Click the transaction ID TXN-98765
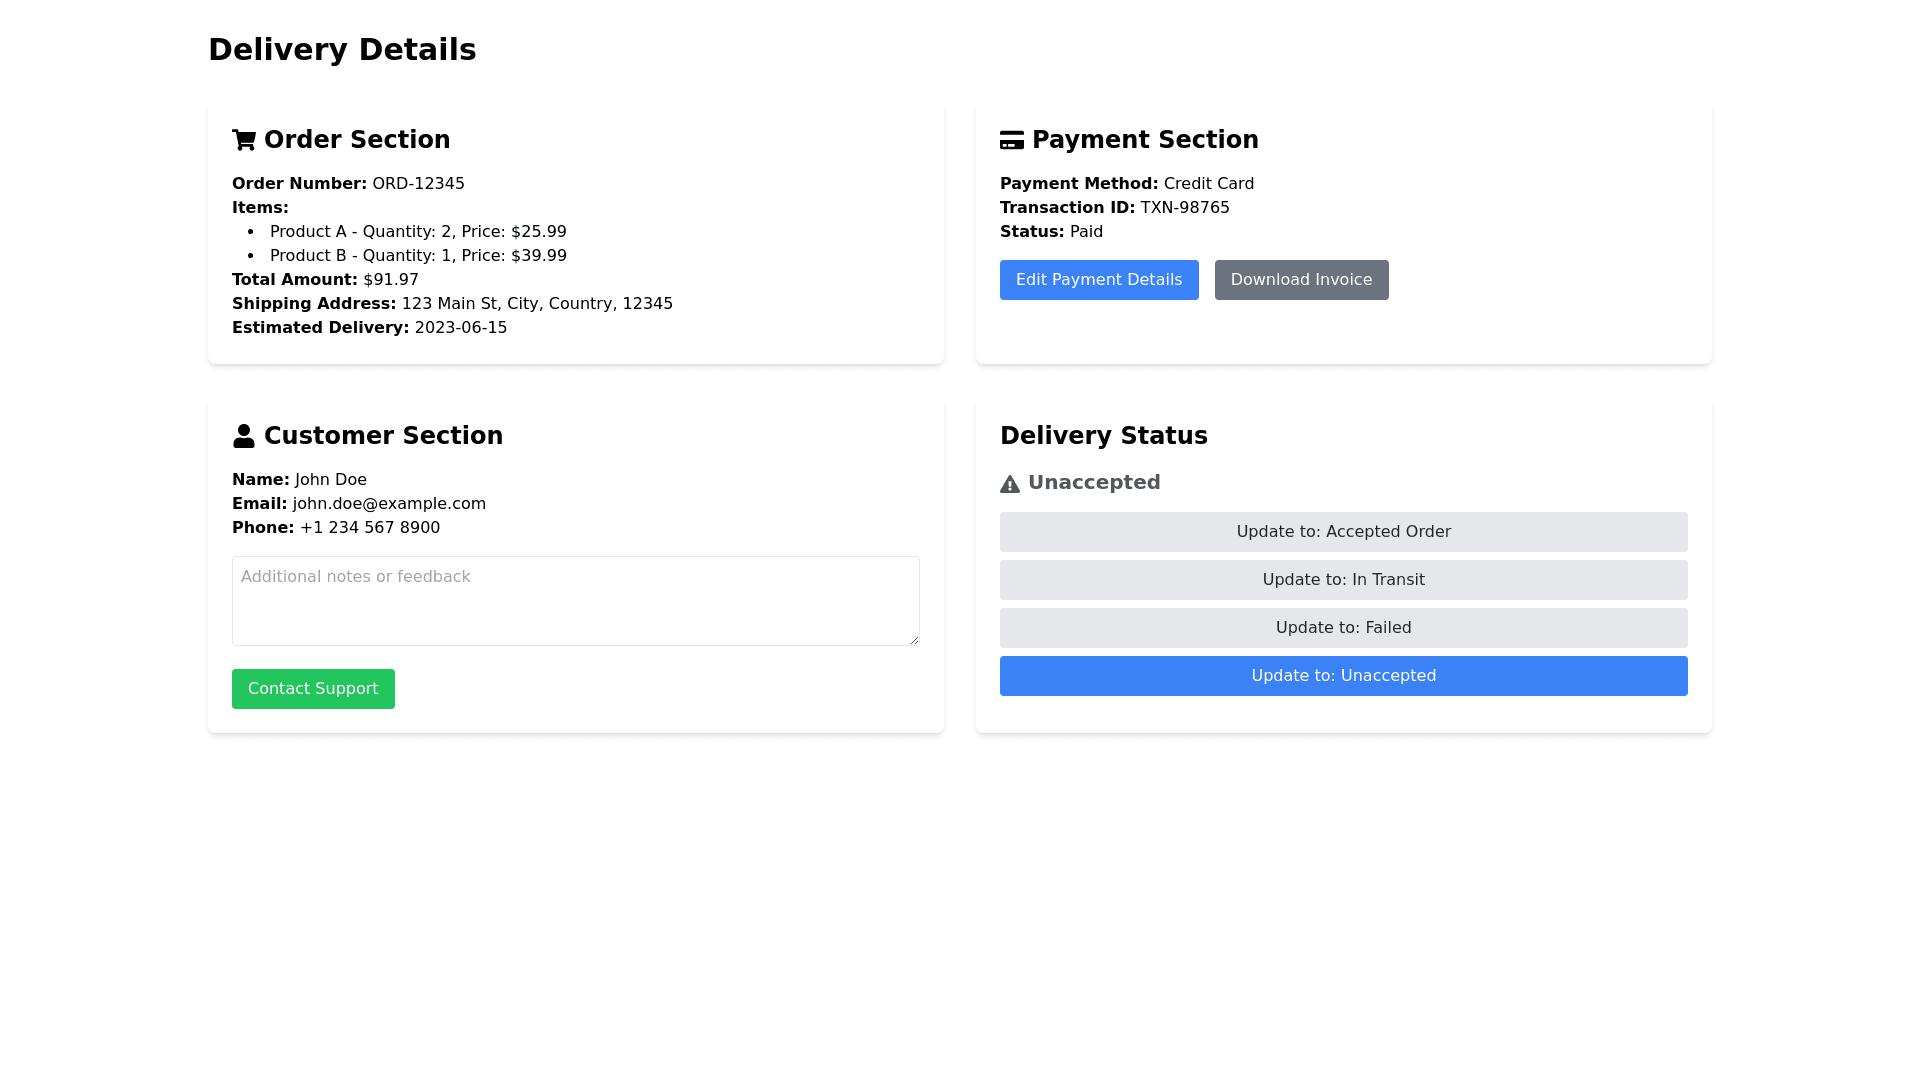Viewport: 1920px width, 1080px height. pyautogui.click(x=1185, y=208)
